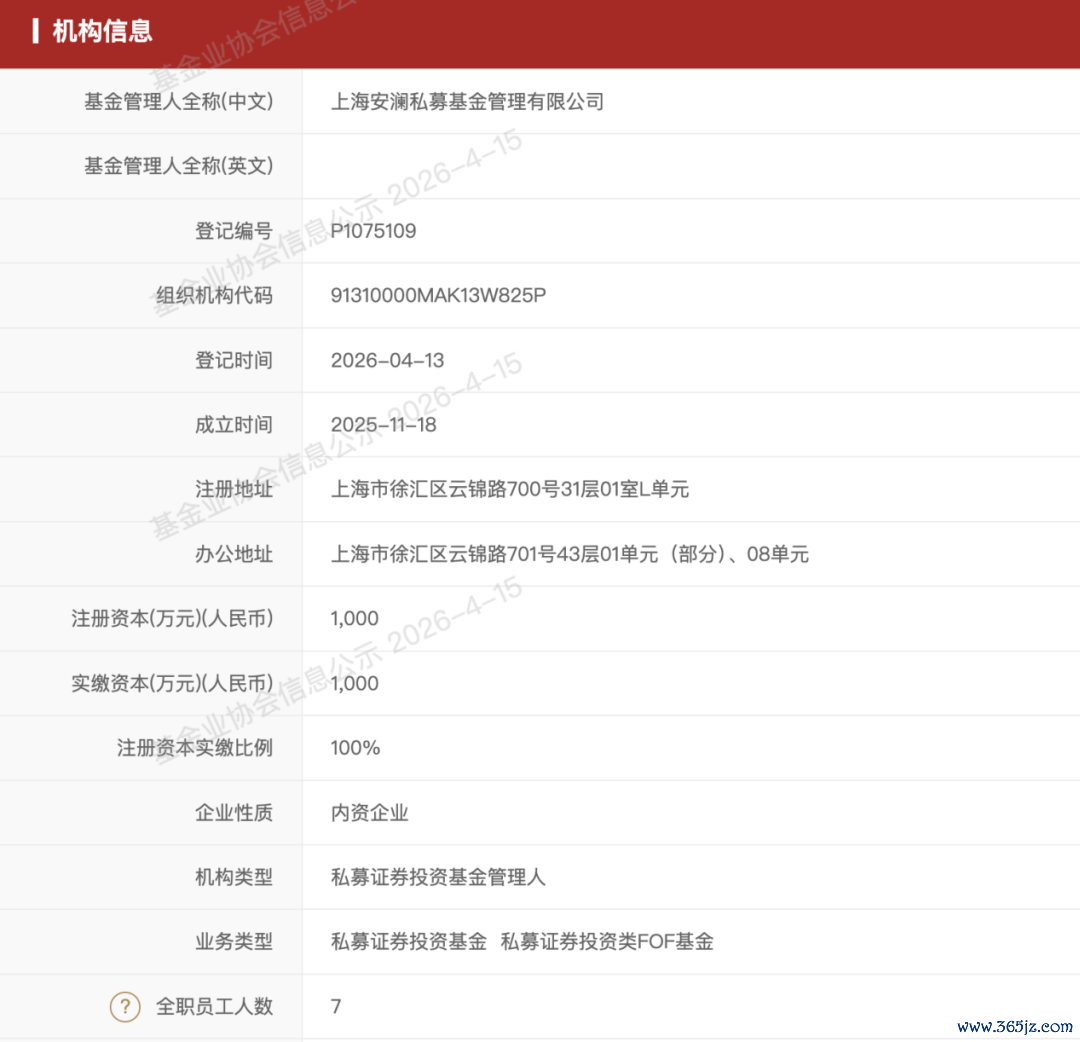Click the label 注册资本实缴比例
Viewport: 1080px width, 1042px height.
pyautogui.click(x=195, y=748)
